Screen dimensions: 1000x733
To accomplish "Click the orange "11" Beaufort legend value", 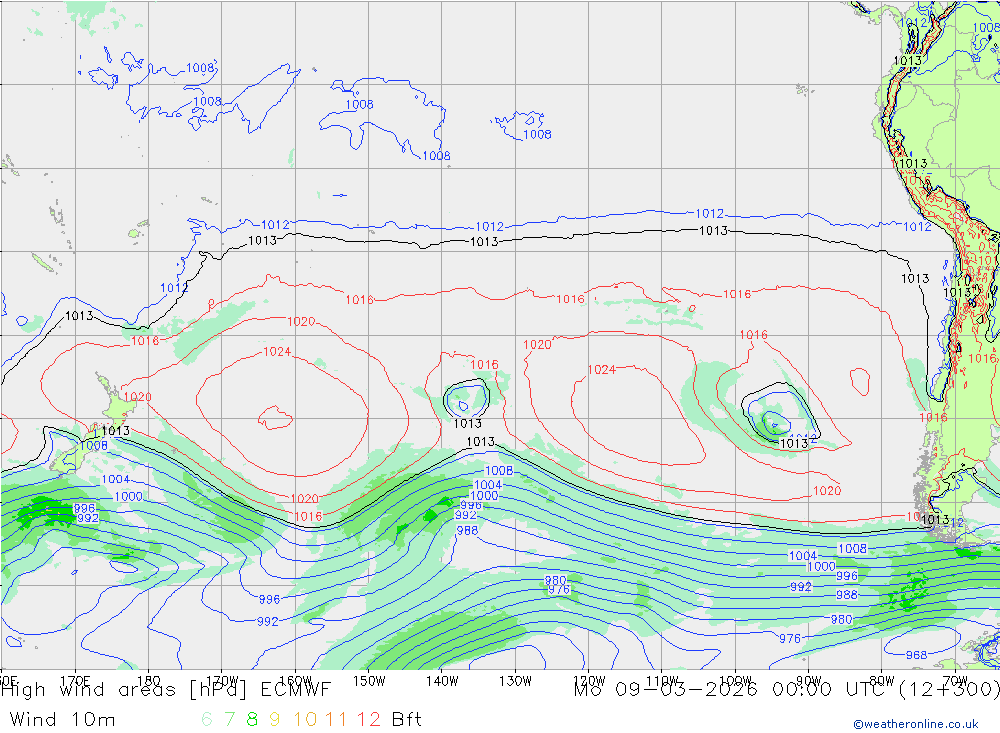I will pos(336,720).
